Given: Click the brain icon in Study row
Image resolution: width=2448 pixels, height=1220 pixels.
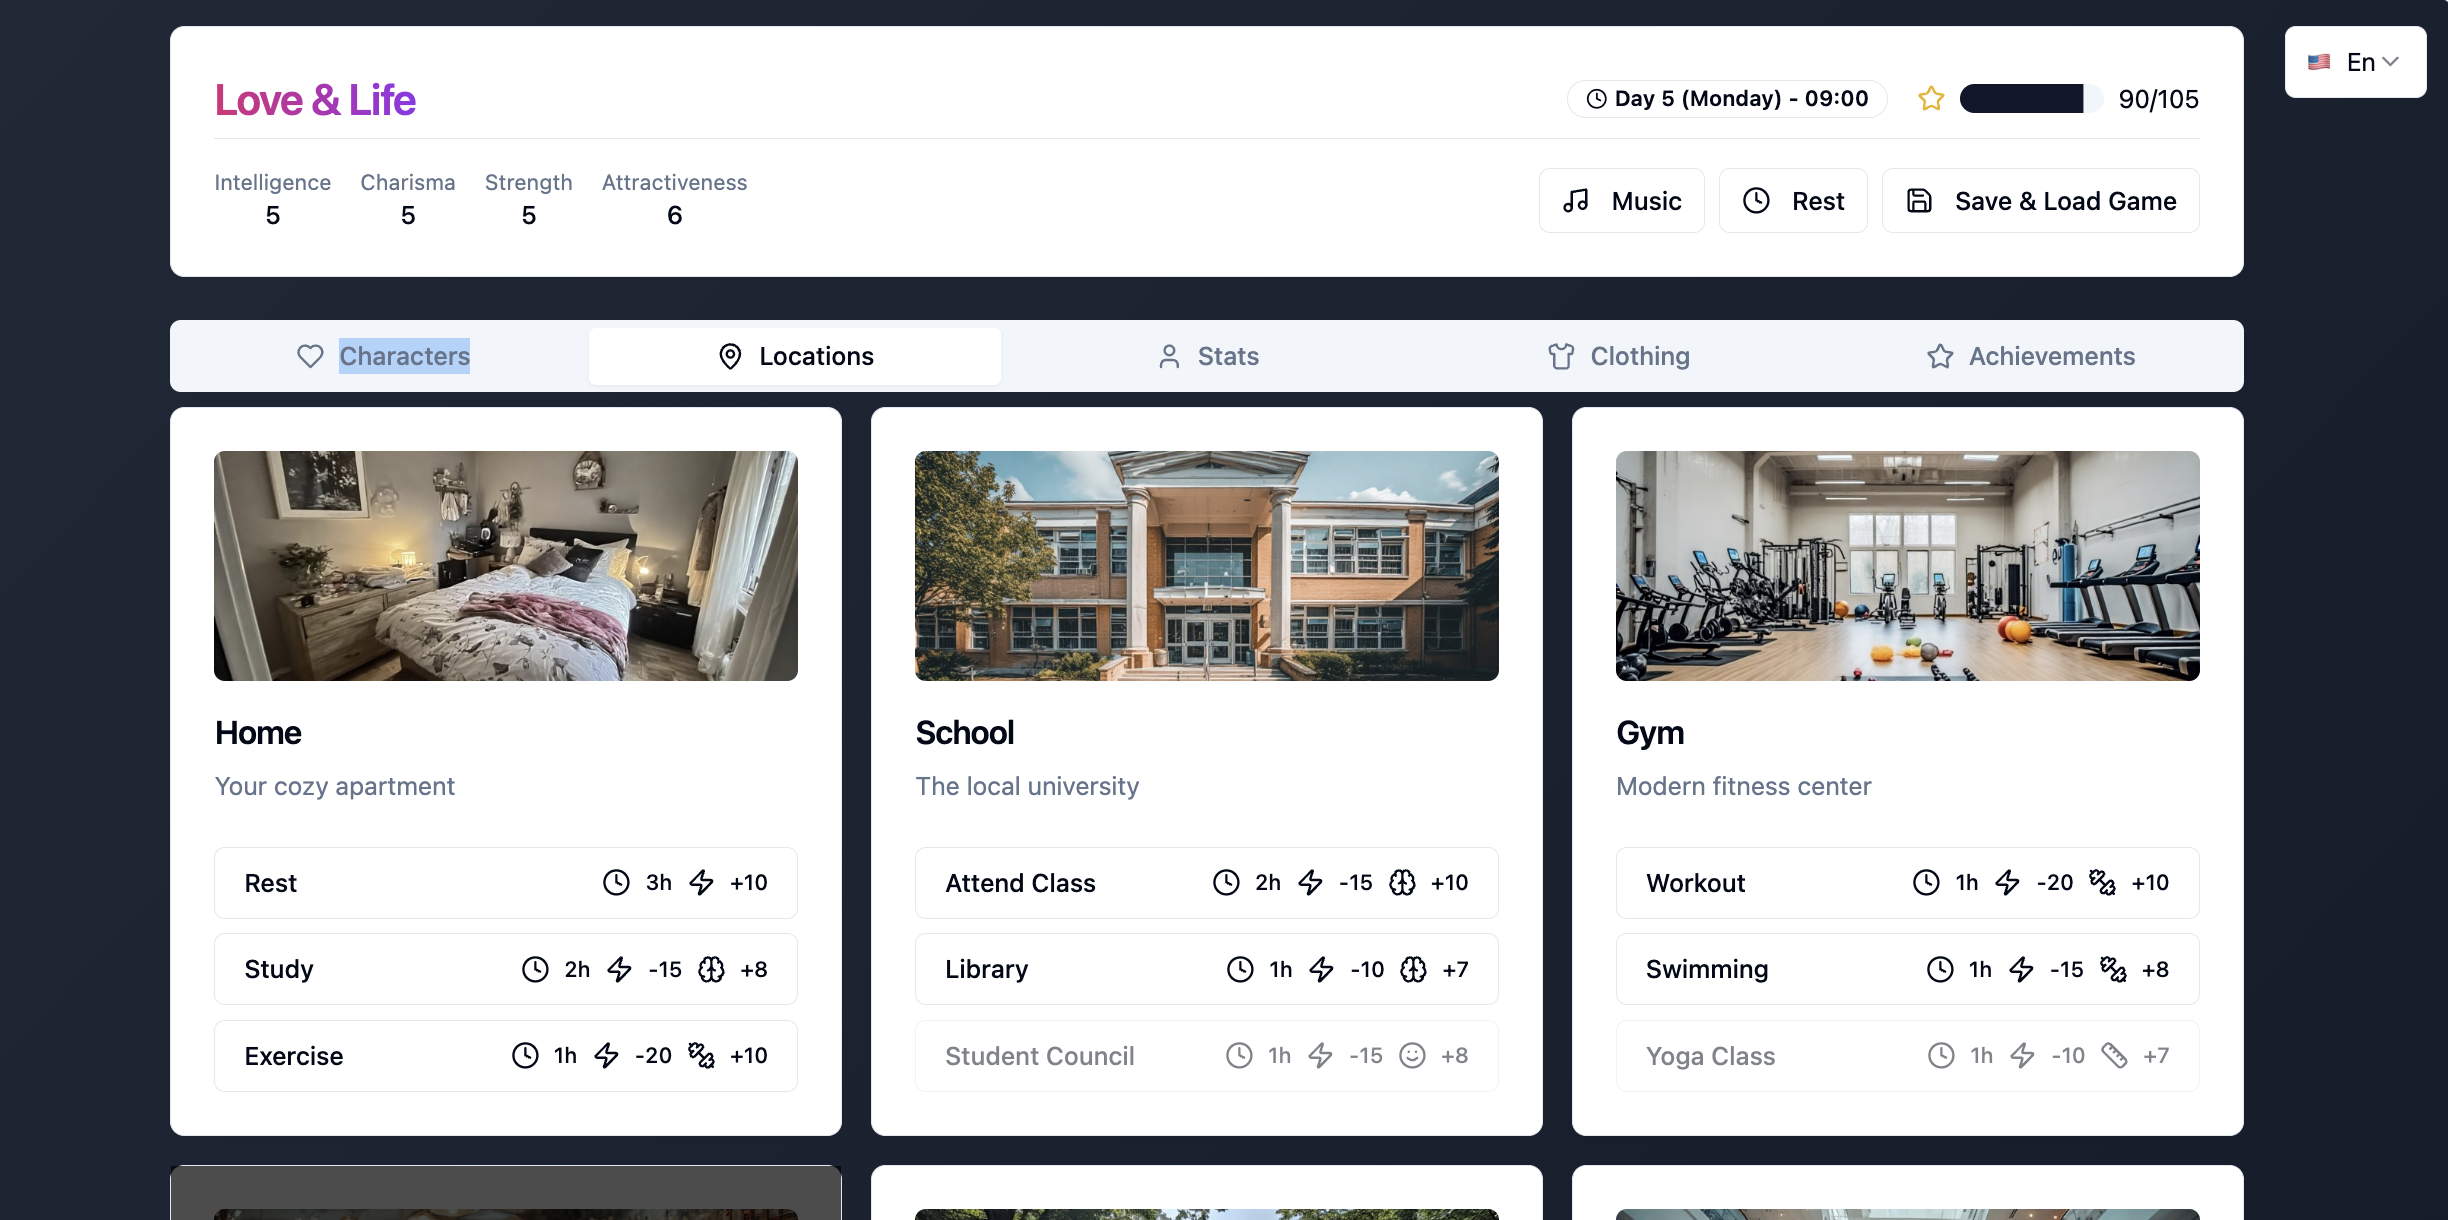Looking at the screenshot, I should tap(711, 969).
